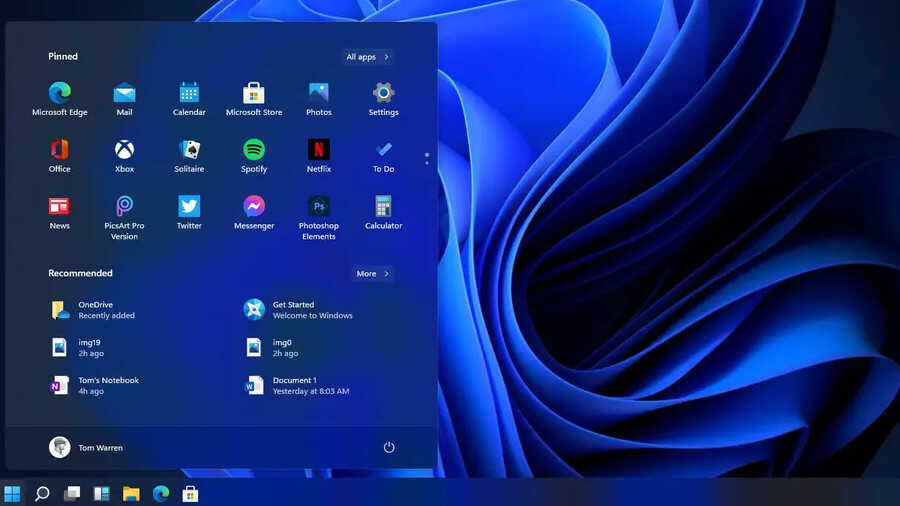Image resolution: width=900 pixels, height=506 pixels.
Task: Open Microsoft Store pinned tile
Action: pyautogui.click(x=254, y=99)
